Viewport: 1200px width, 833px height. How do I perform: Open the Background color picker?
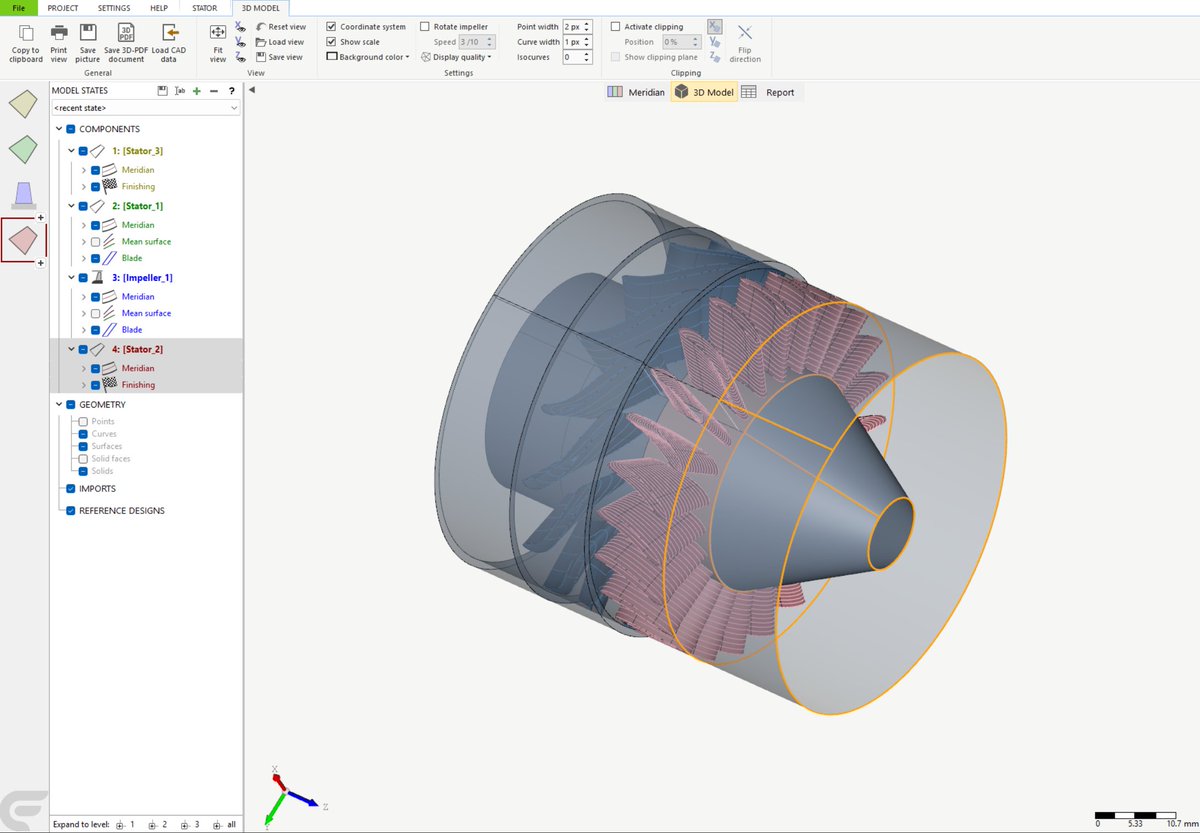pyautogui.click(x=368, y=57)
